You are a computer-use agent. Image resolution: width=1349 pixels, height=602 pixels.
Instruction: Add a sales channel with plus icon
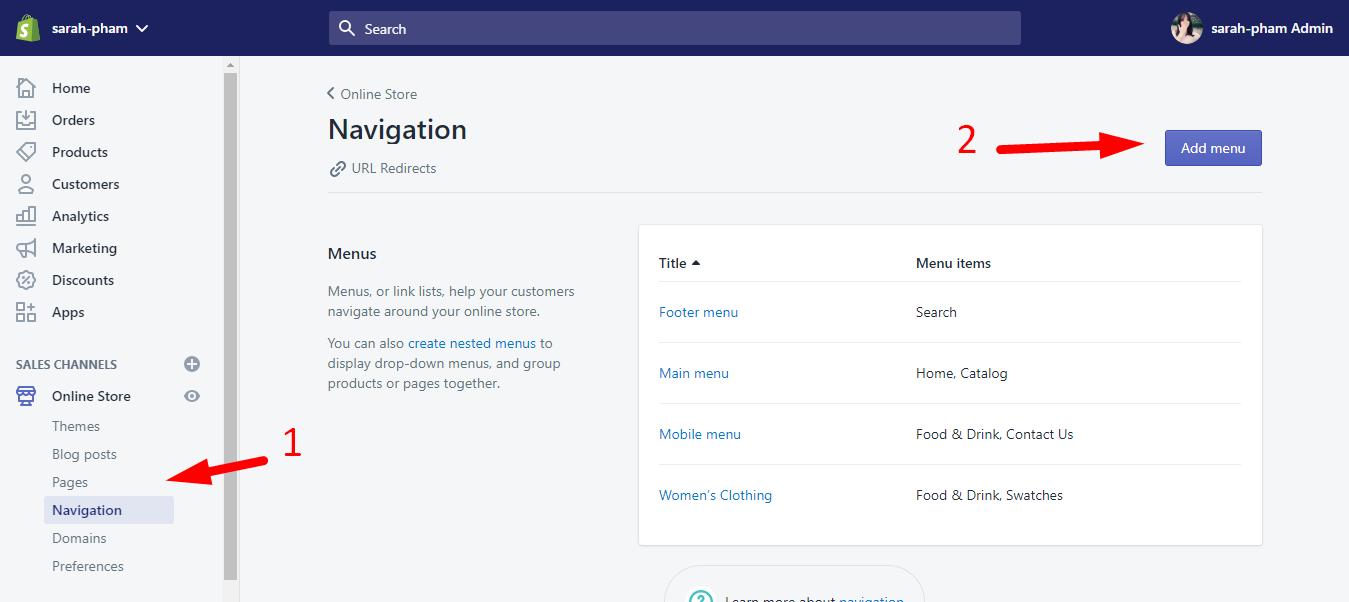pos(192,364)
